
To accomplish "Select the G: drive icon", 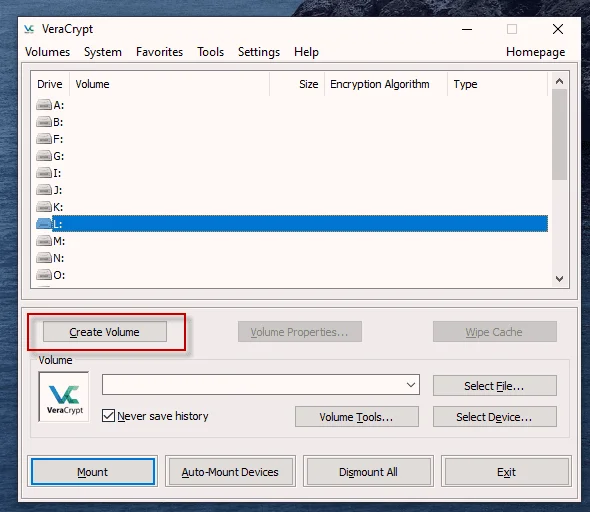I will pyautogui.click(x=44, y=155).
